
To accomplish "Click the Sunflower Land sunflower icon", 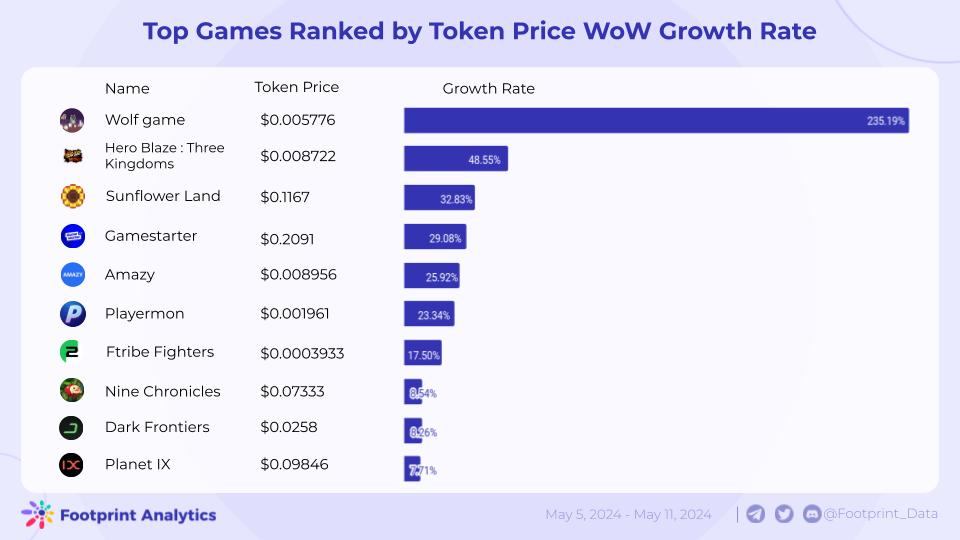I will 71,196.
